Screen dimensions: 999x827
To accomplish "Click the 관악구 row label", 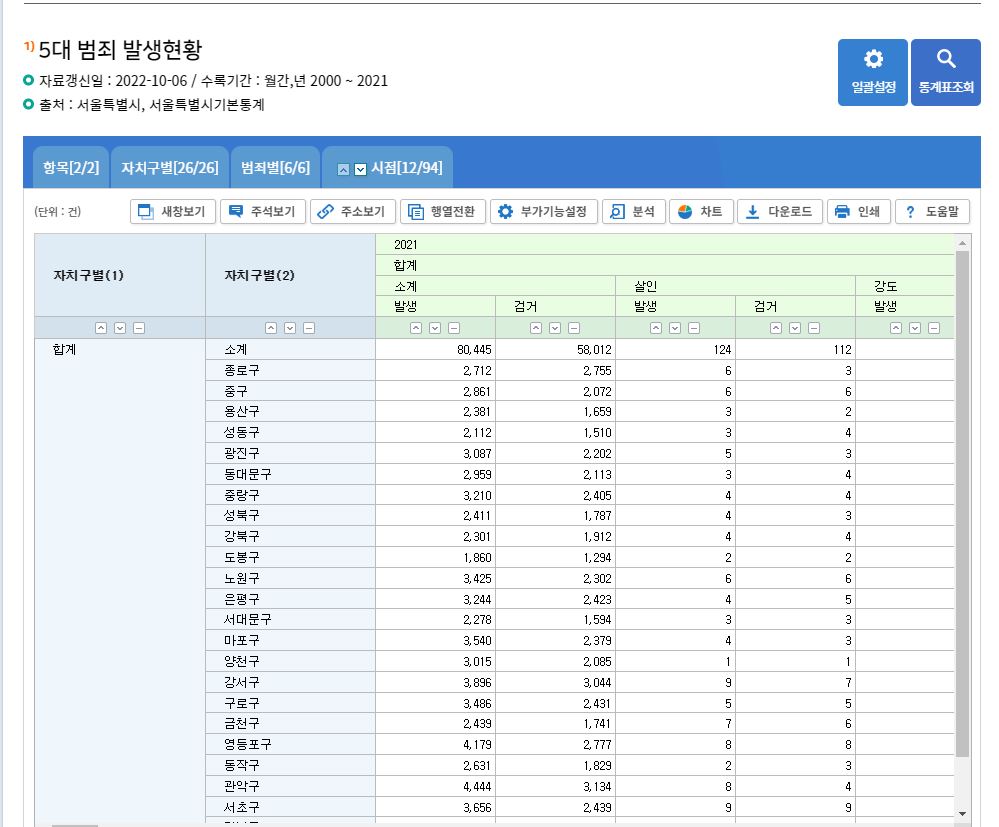I will click(241, 786).
